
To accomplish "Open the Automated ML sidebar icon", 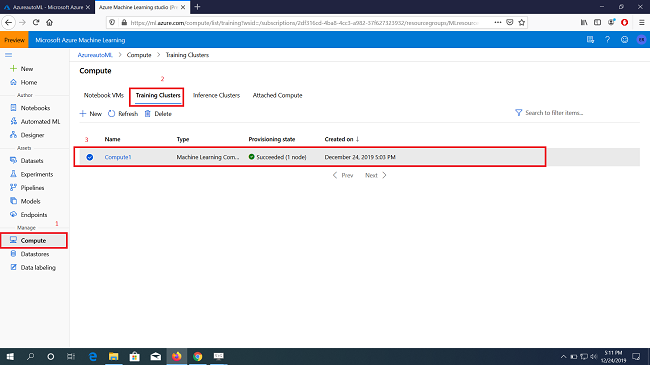I will 13,121.
